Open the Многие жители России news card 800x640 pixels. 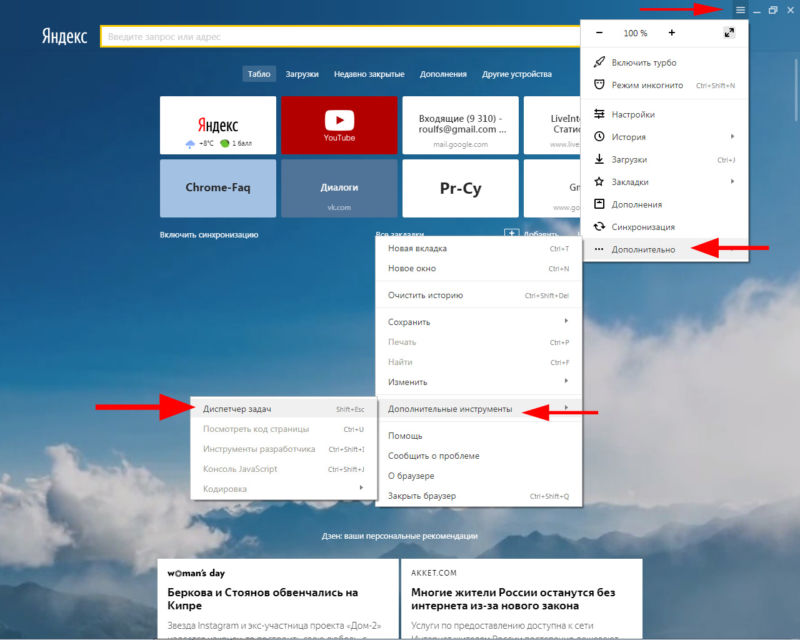click(521, 599)
